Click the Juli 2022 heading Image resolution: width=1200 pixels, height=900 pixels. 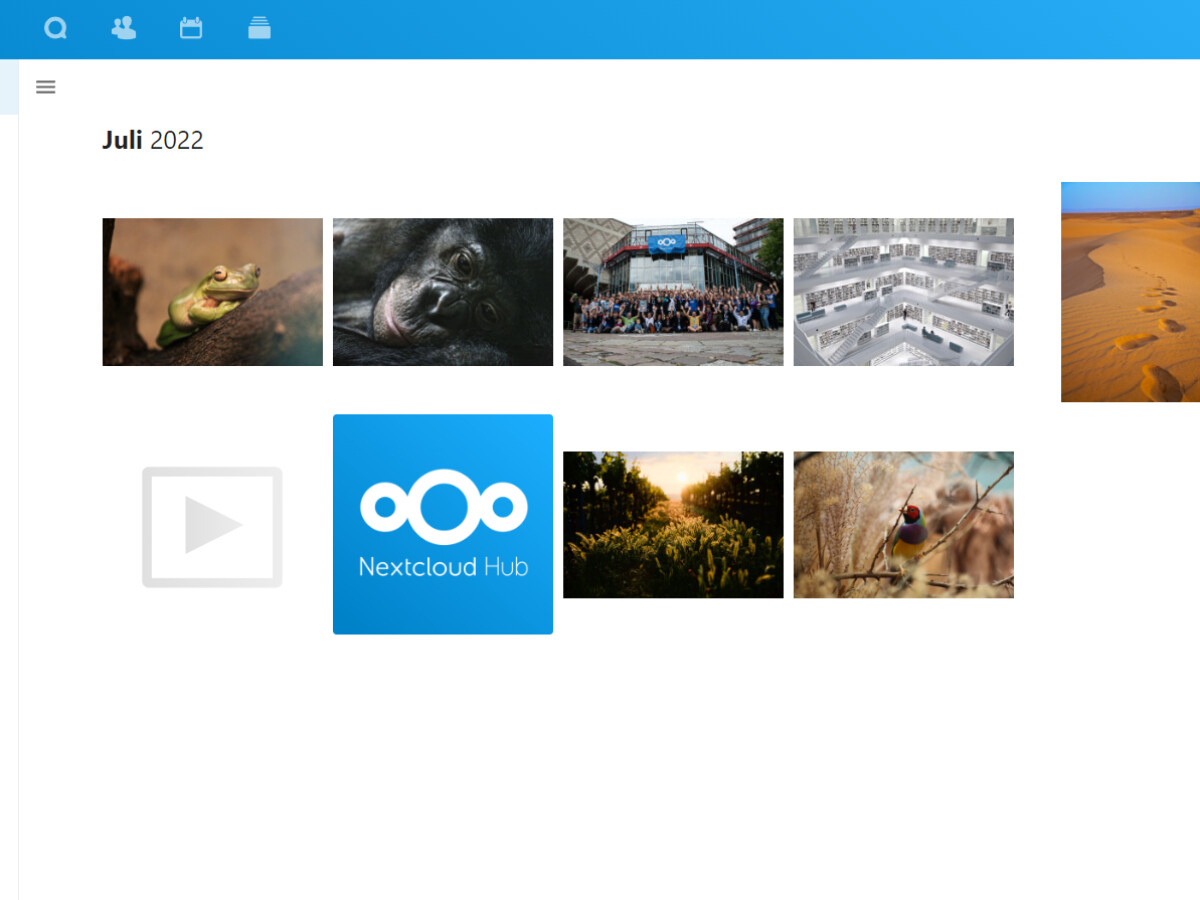[152, 140]
